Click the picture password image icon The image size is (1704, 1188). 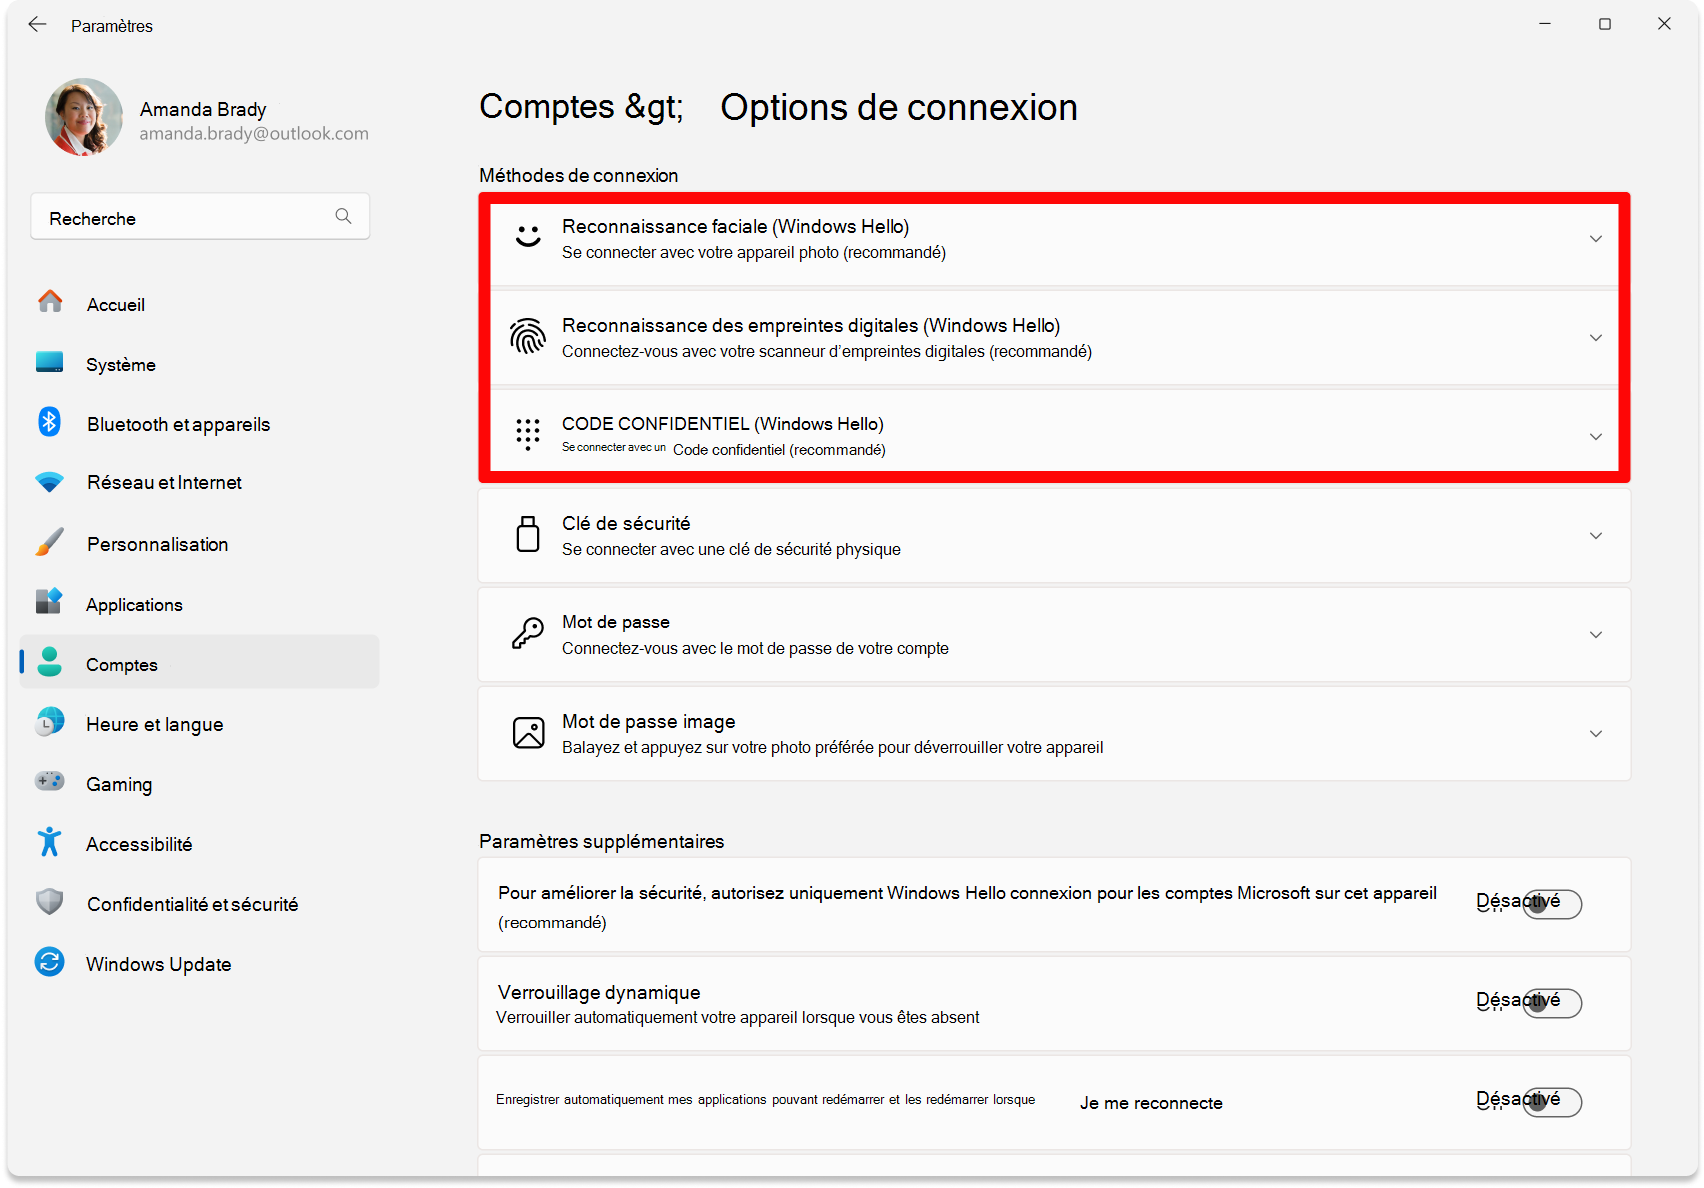pyautogui.click(x=528, y=732)
